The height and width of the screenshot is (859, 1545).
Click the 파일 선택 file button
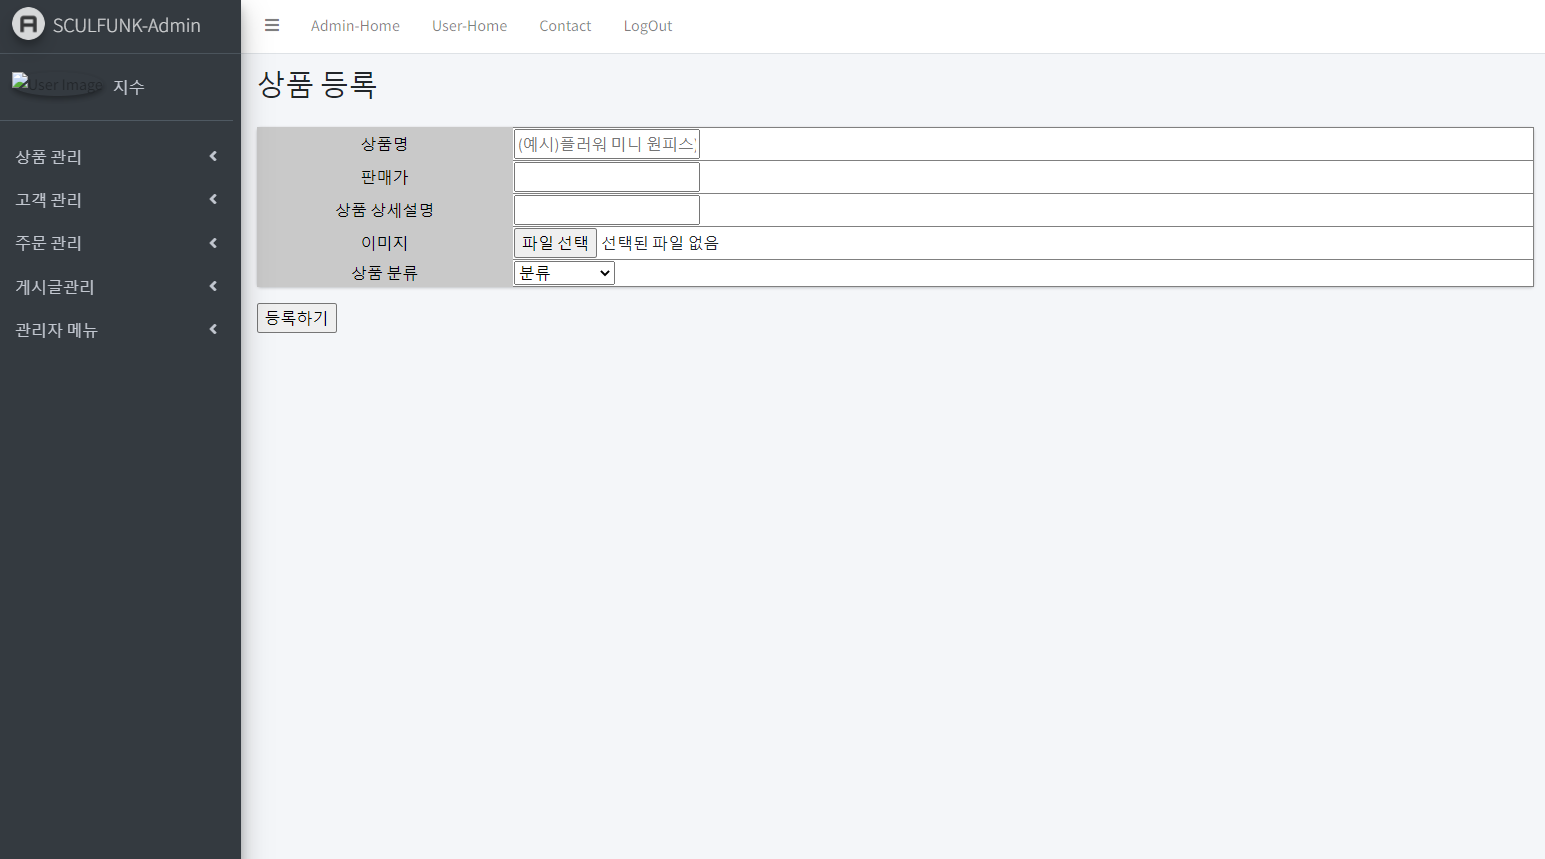(x=555, y=243)
